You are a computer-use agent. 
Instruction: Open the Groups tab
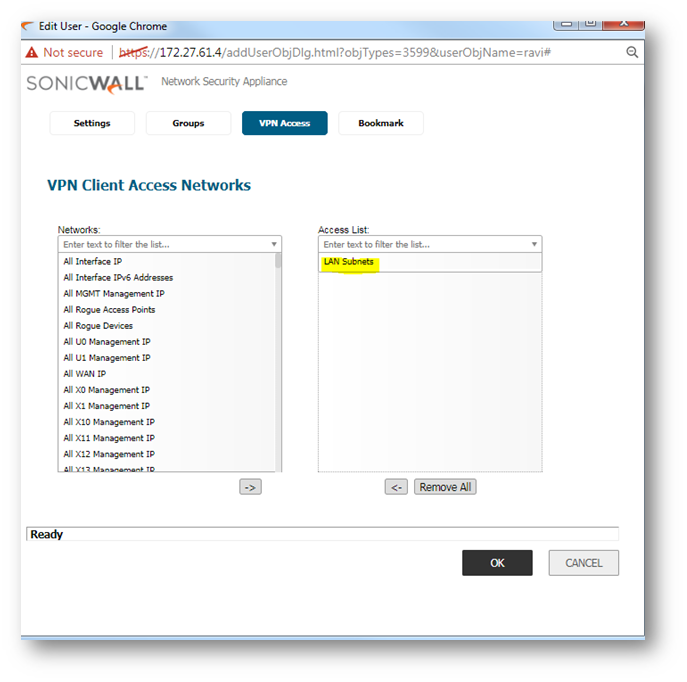[188, 123]
